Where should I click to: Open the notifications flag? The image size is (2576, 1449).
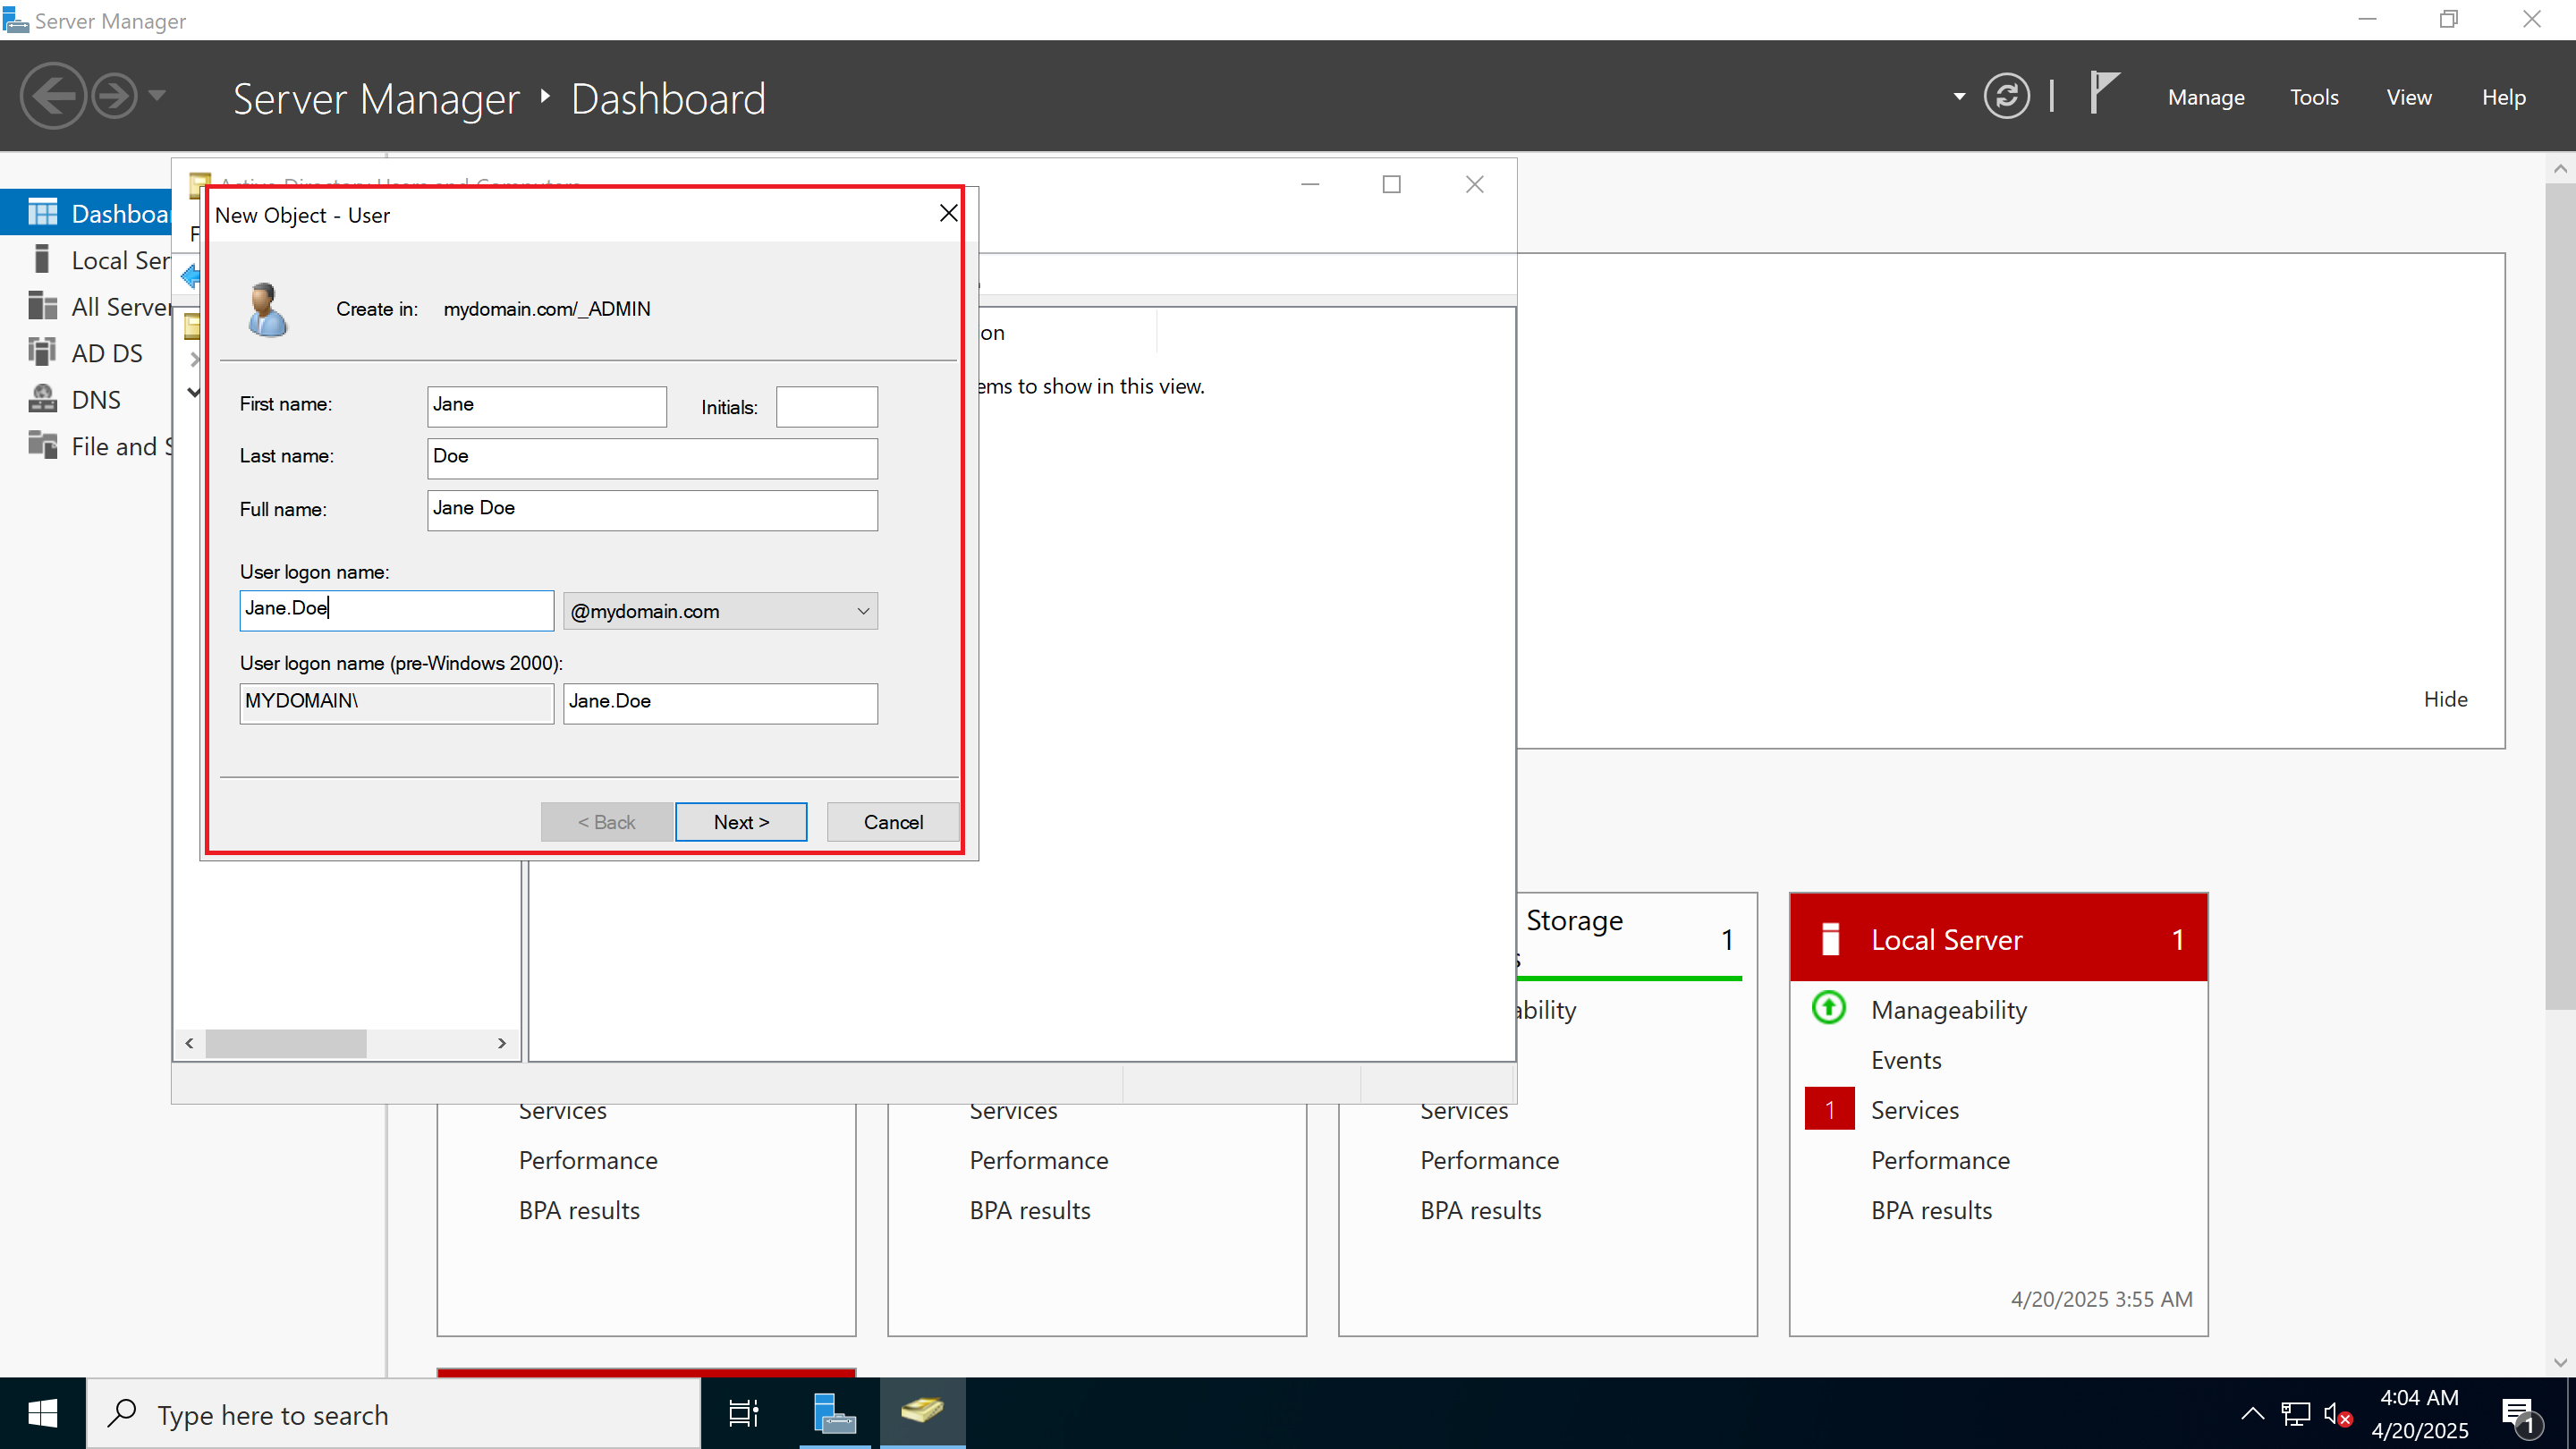[x=2104, y=92]
